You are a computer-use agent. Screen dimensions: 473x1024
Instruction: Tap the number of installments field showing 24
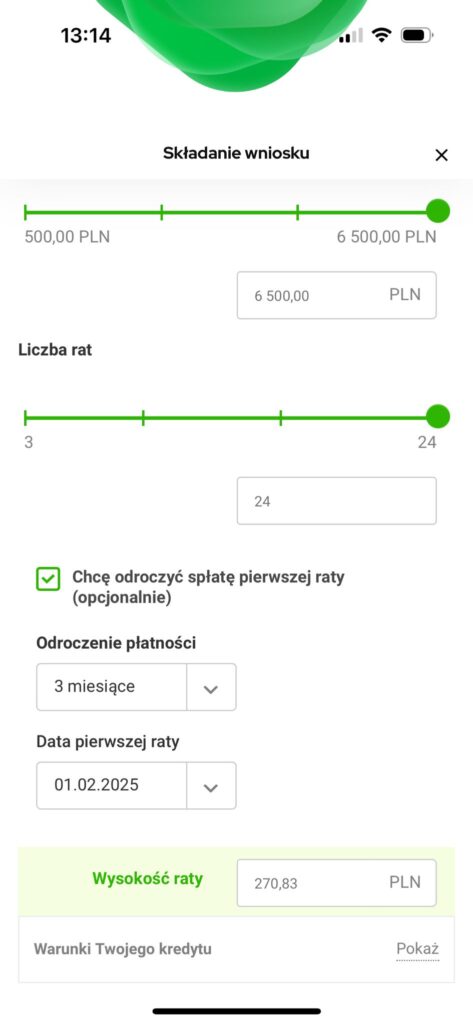[x=336, y=501]
